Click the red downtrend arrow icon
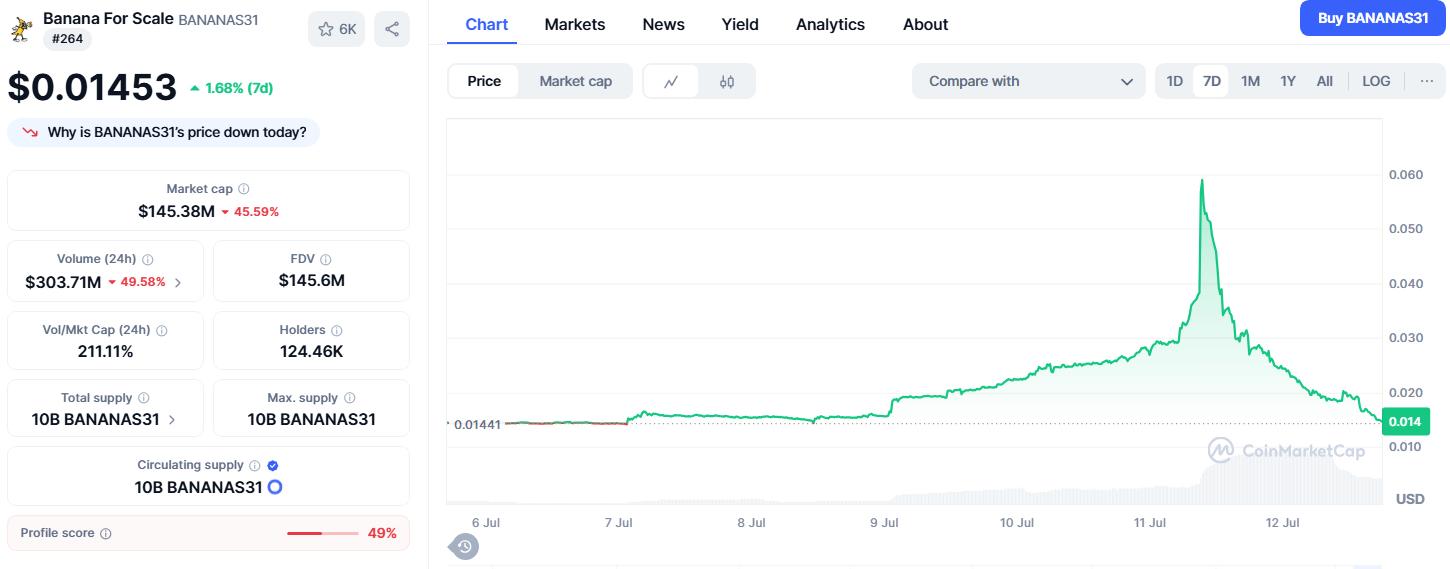1450x569 pixels. coord(30,132)
